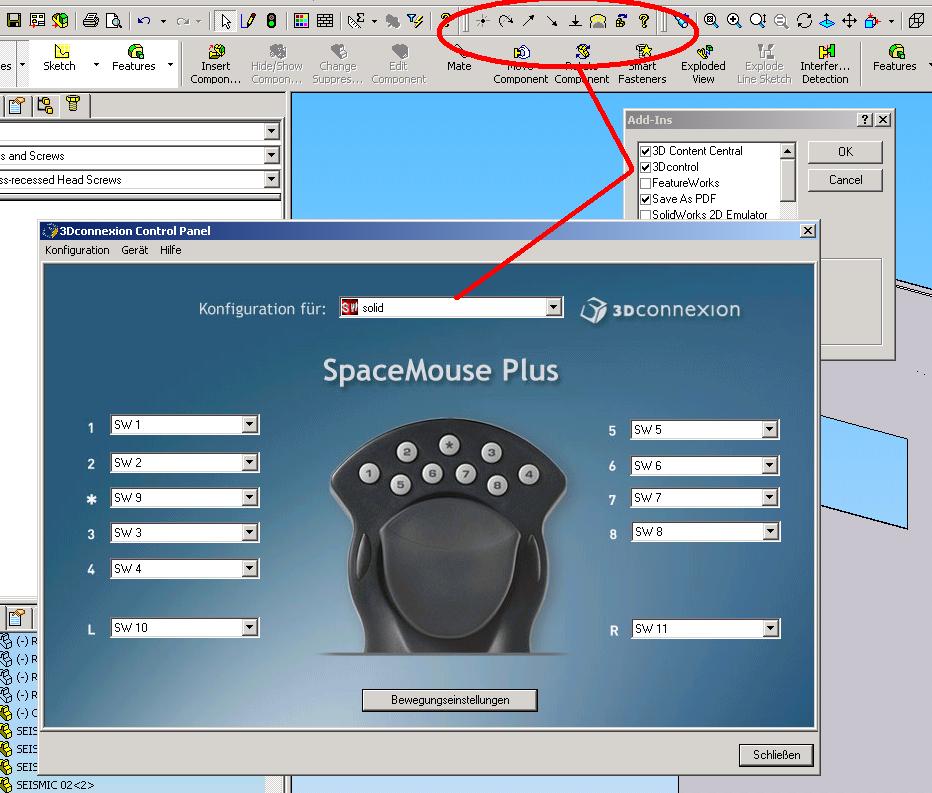The height and width of the screenshot is (793, 932).
Task: Open the star button SW 9 dropdown
Action: point(250,498)
